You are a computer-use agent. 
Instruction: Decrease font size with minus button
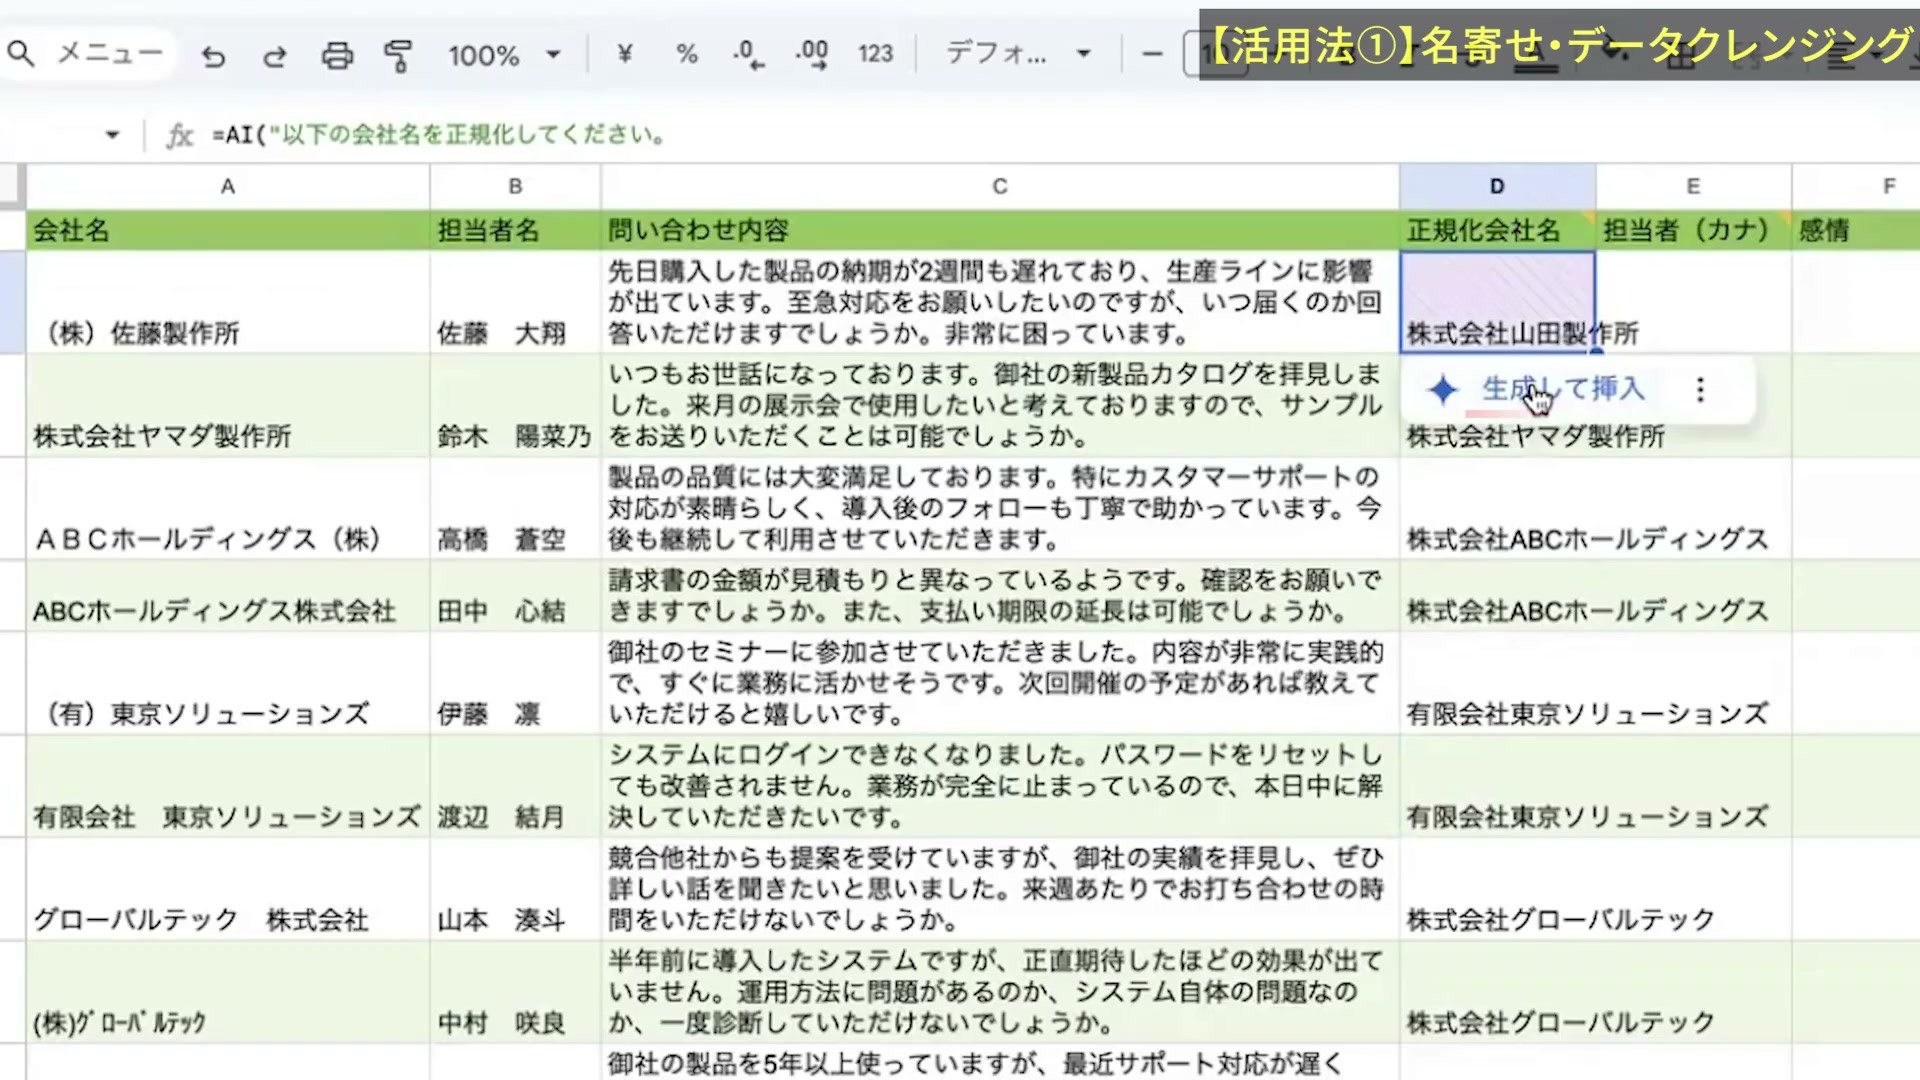tap(1152, 53)
